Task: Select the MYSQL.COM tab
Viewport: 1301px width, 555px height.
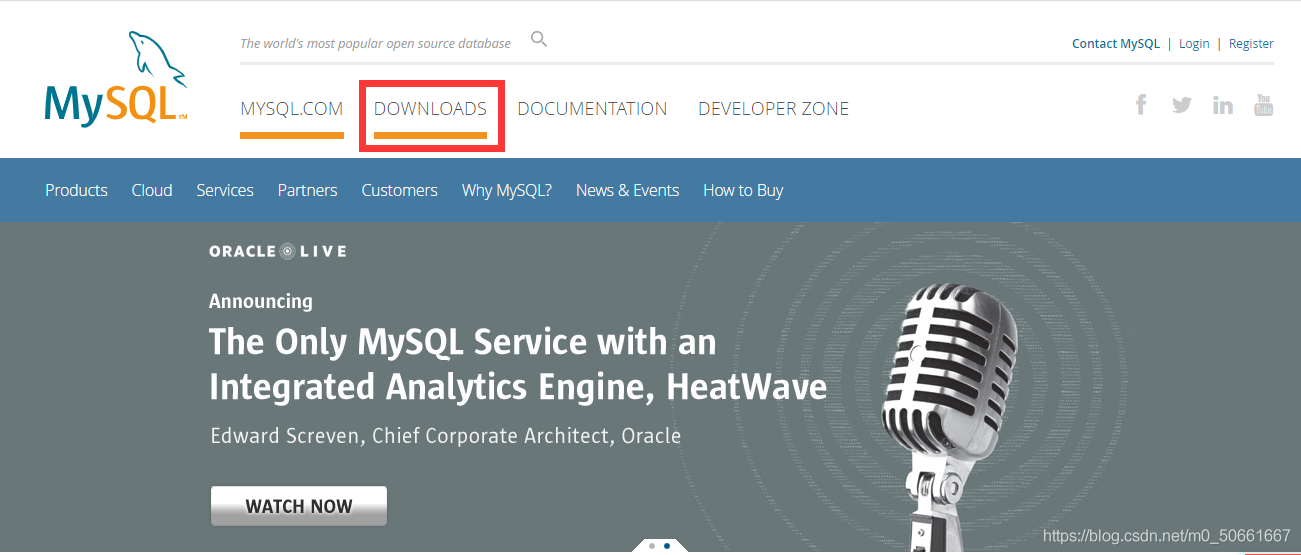Action: (x=292, y=109)
